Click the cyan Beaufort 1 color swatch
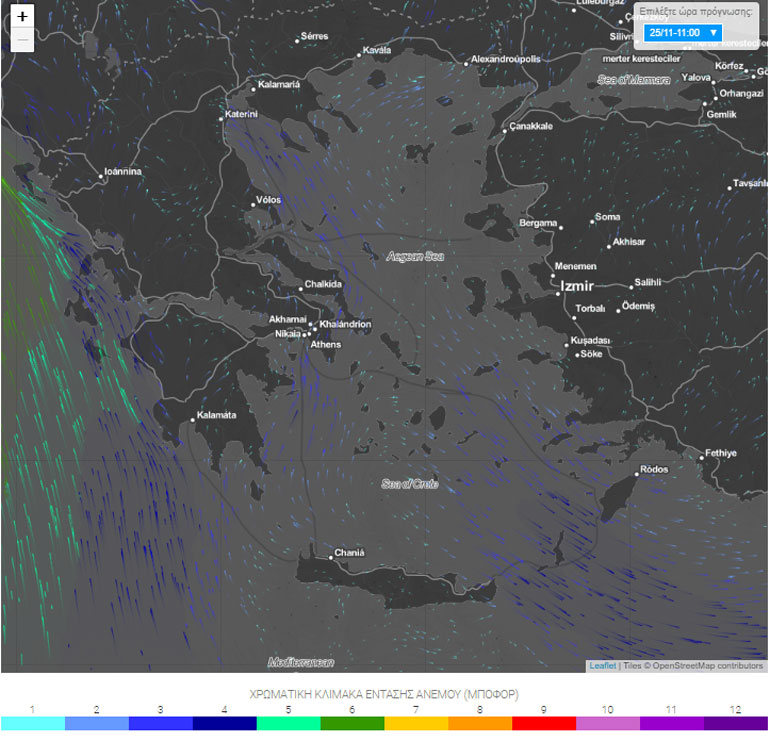 click(33, 723)
